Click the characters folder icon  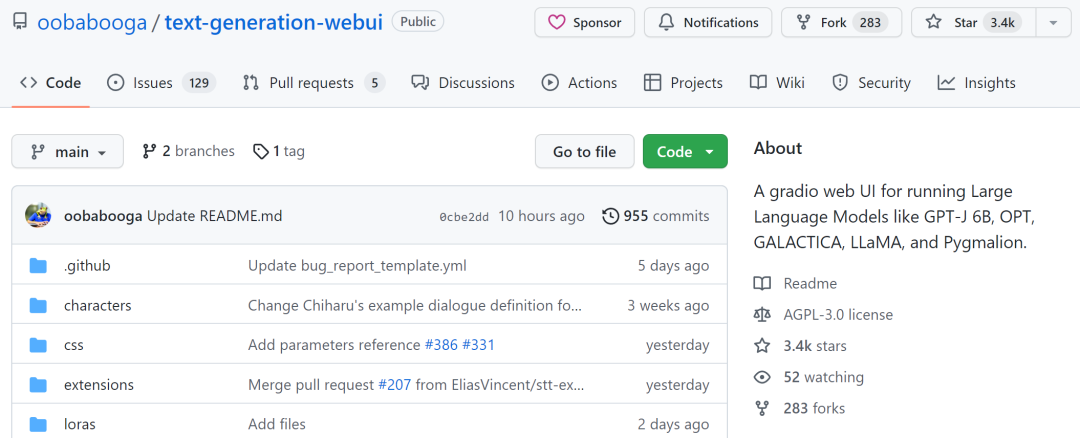pos(39,305)
